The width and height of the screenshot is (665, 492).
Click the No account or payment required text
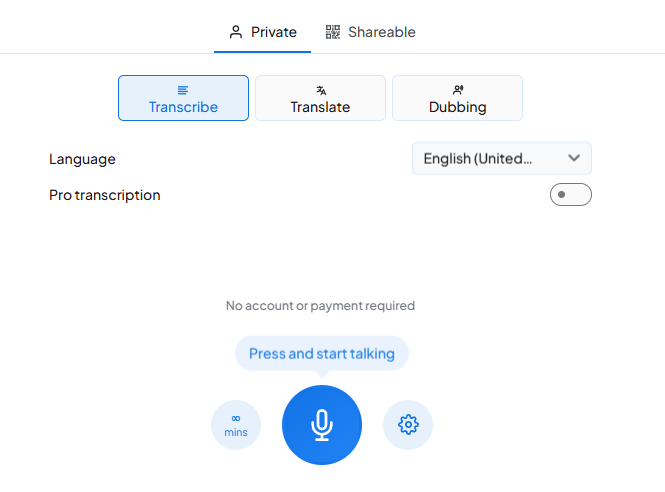tap(320, 306)
